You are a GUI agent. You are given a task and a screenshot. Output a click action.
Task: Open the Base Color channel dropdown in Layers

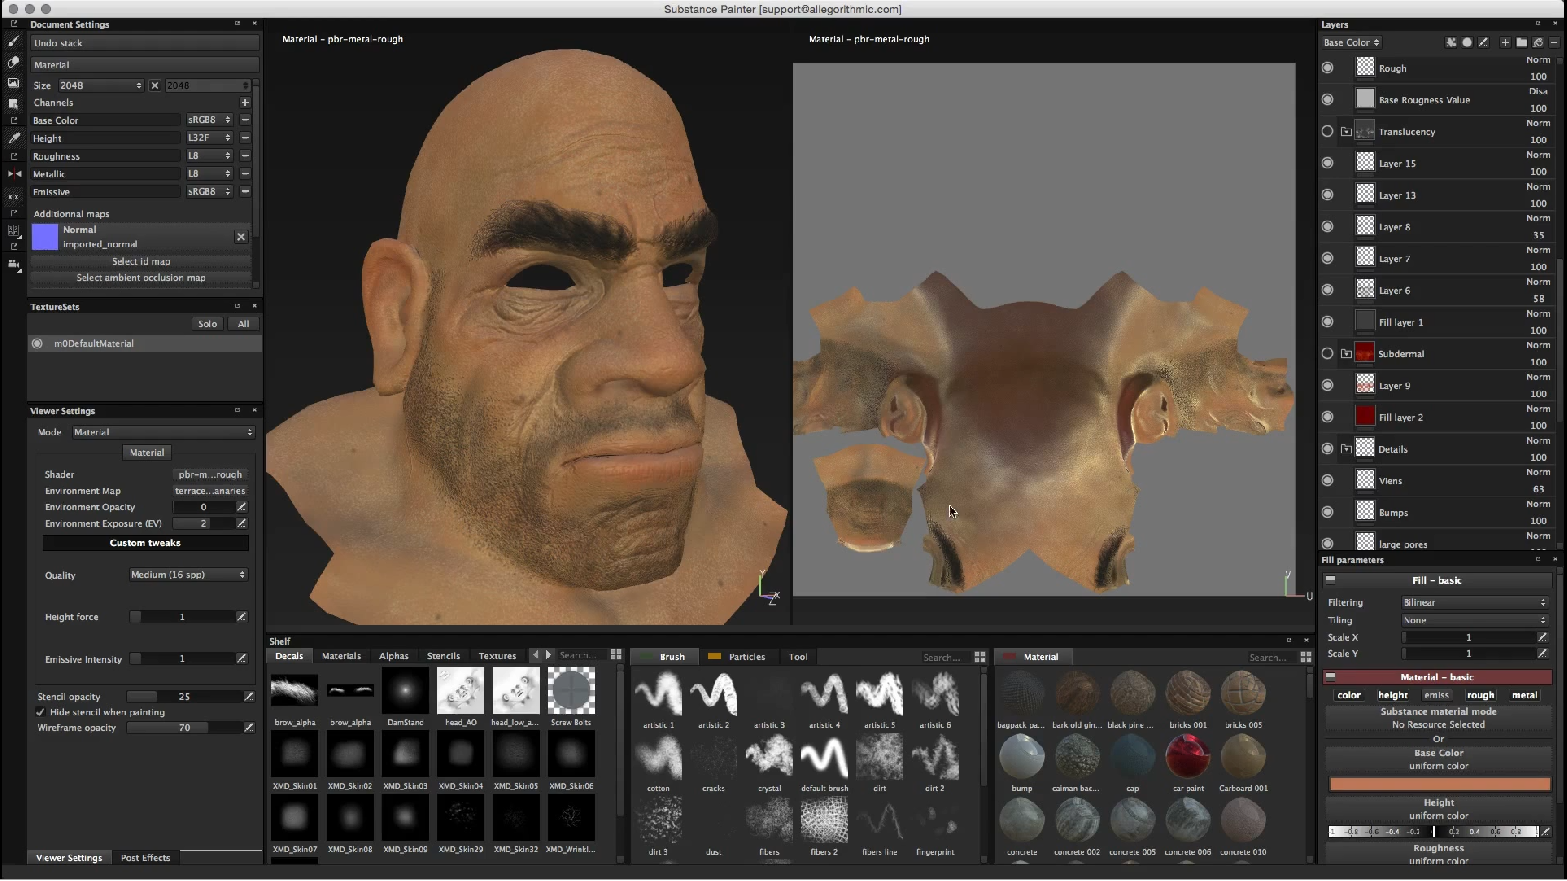click(1351, 42)
